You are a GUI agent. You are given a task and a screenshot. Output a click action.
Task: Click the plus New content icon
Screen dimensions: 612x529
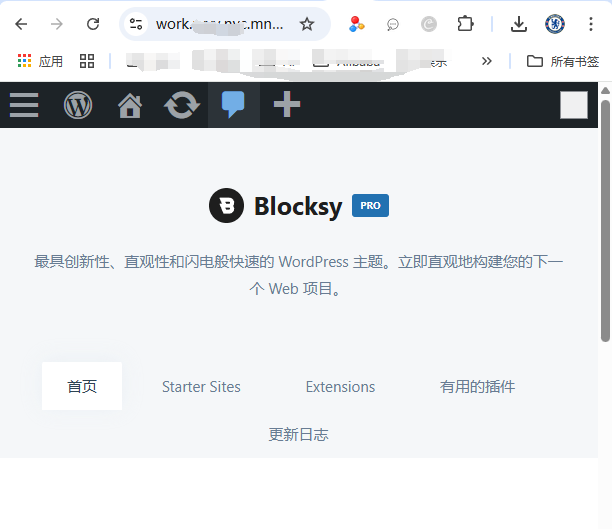click(x=287, y=104)
